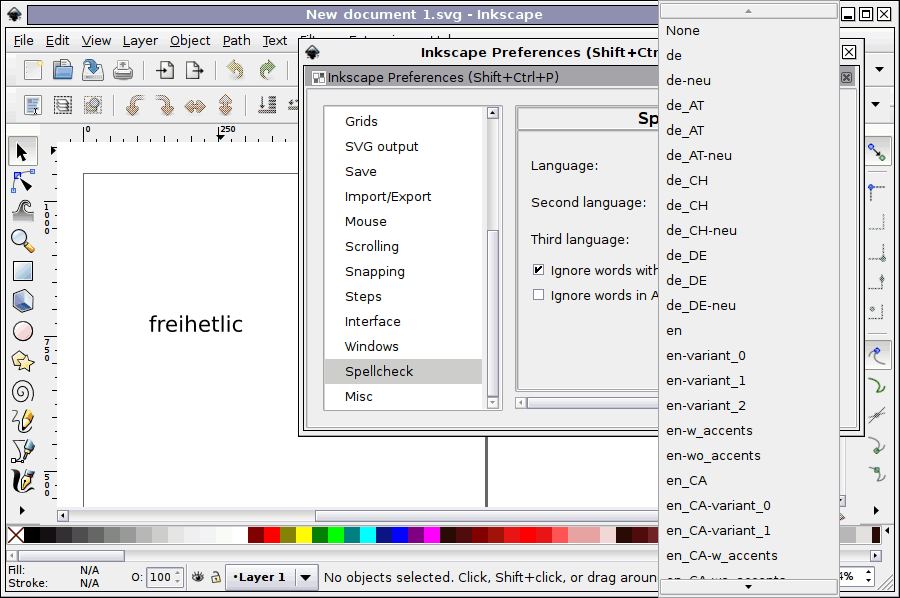Select all in all layers icon
This screenshot has width=900, height=598.
(63, 105)
